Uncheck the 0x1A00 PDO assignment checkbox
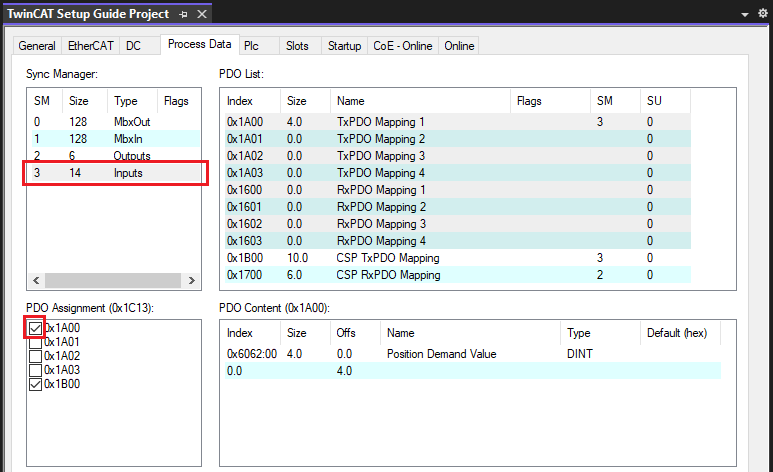773x472 pixels. pos(36,328)
